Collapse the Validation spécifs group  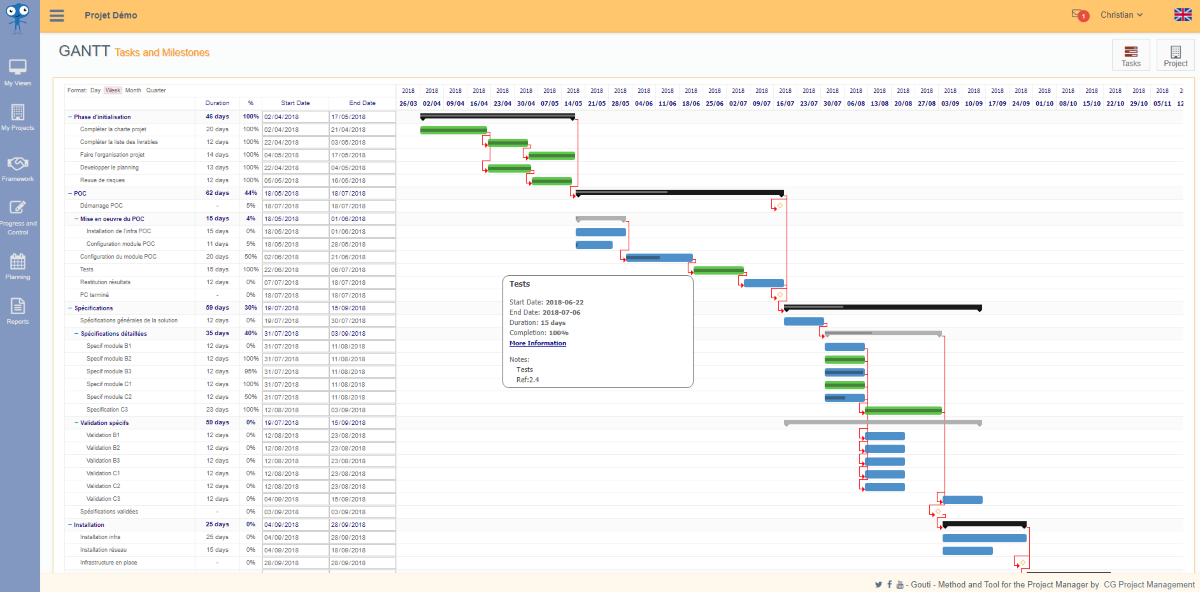77,423
